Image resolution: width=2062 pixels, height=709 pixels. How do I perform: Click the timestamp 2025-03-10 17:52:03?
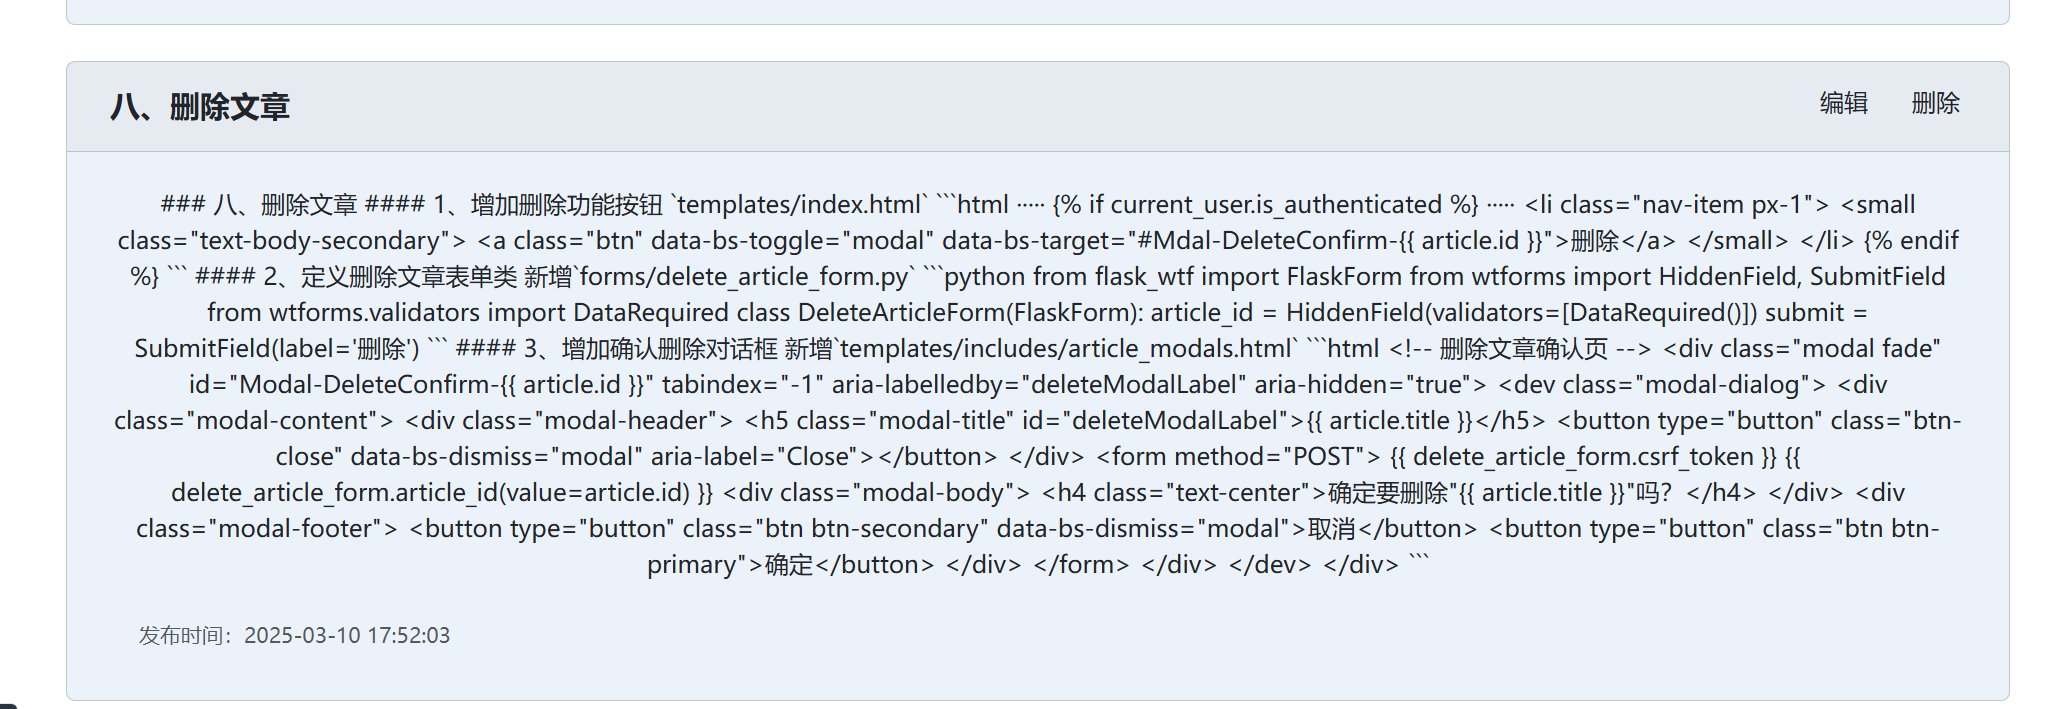[x=347, y=636]
